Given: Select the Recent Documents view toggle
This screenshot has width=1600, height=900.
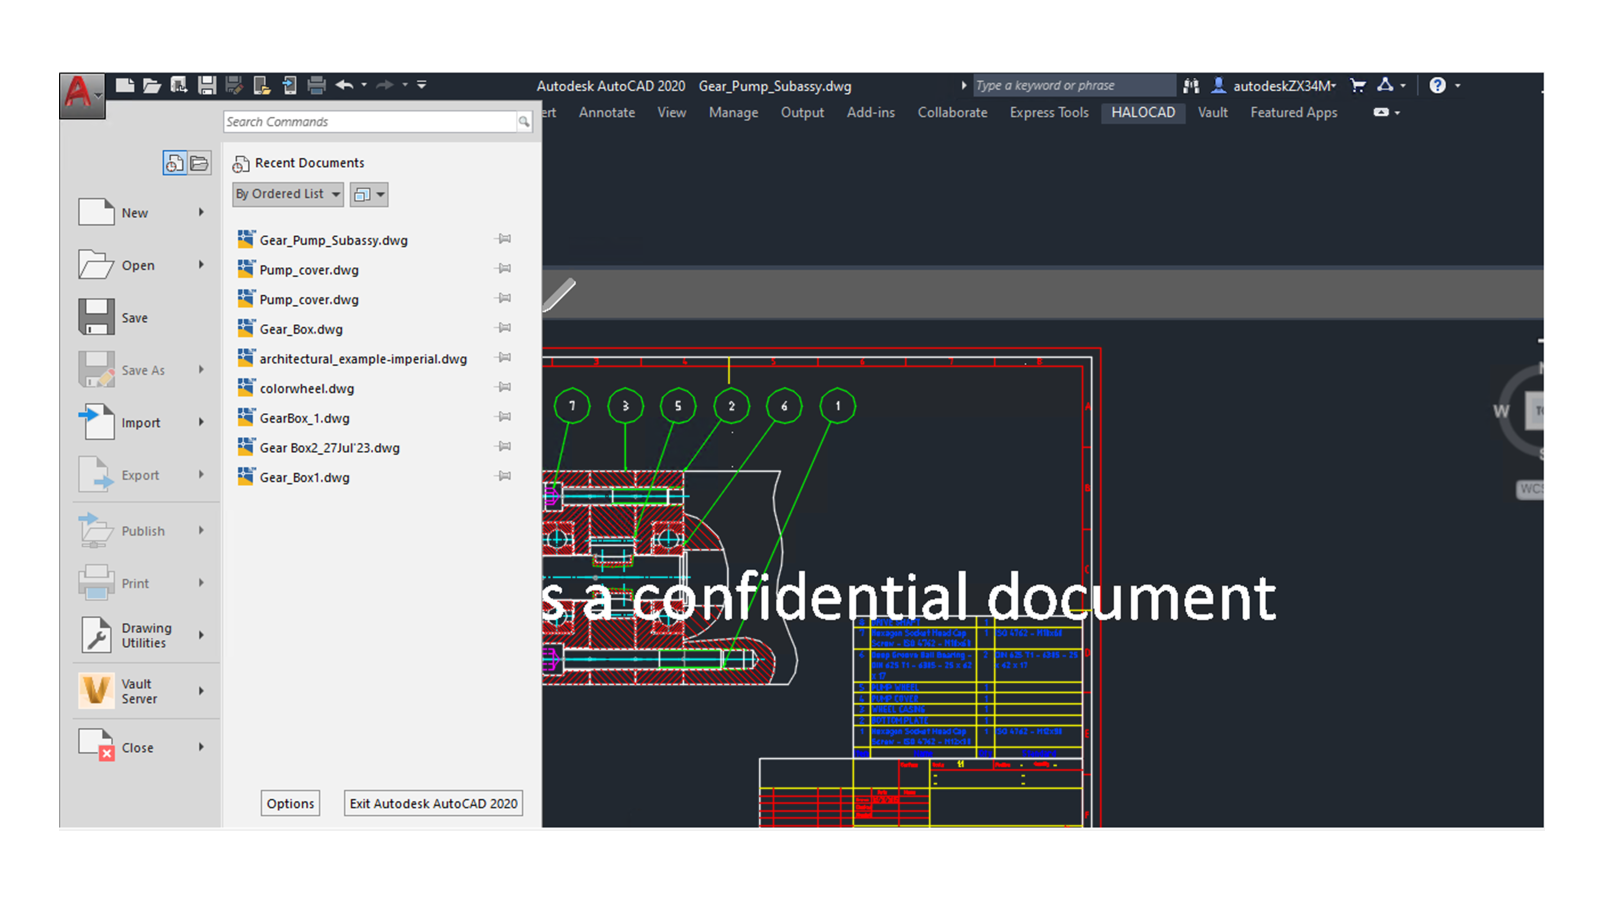Looking at the screenshot, I should tap(175, 163).
